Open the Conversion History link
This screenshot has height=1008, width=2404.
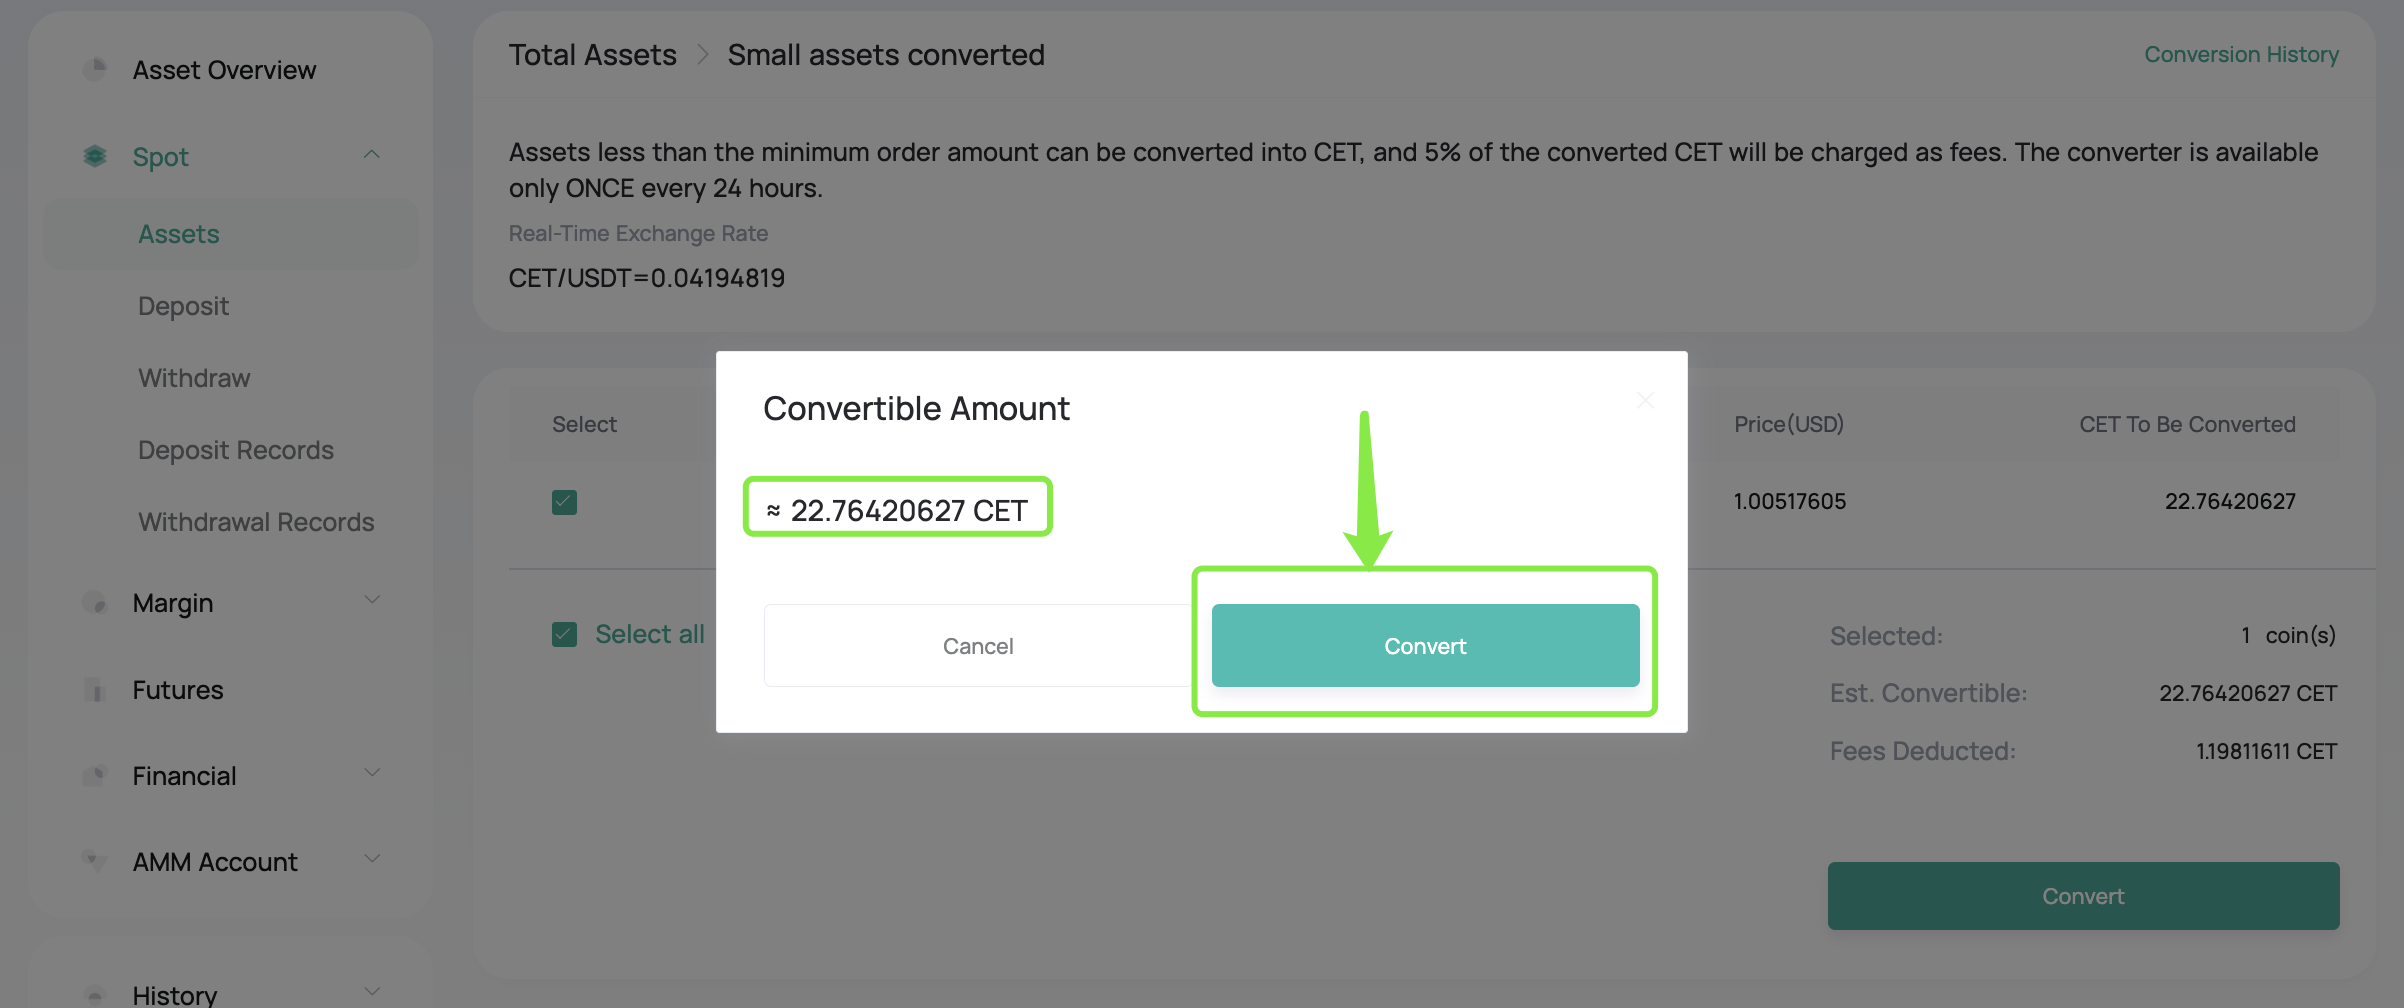point(2241,54)
